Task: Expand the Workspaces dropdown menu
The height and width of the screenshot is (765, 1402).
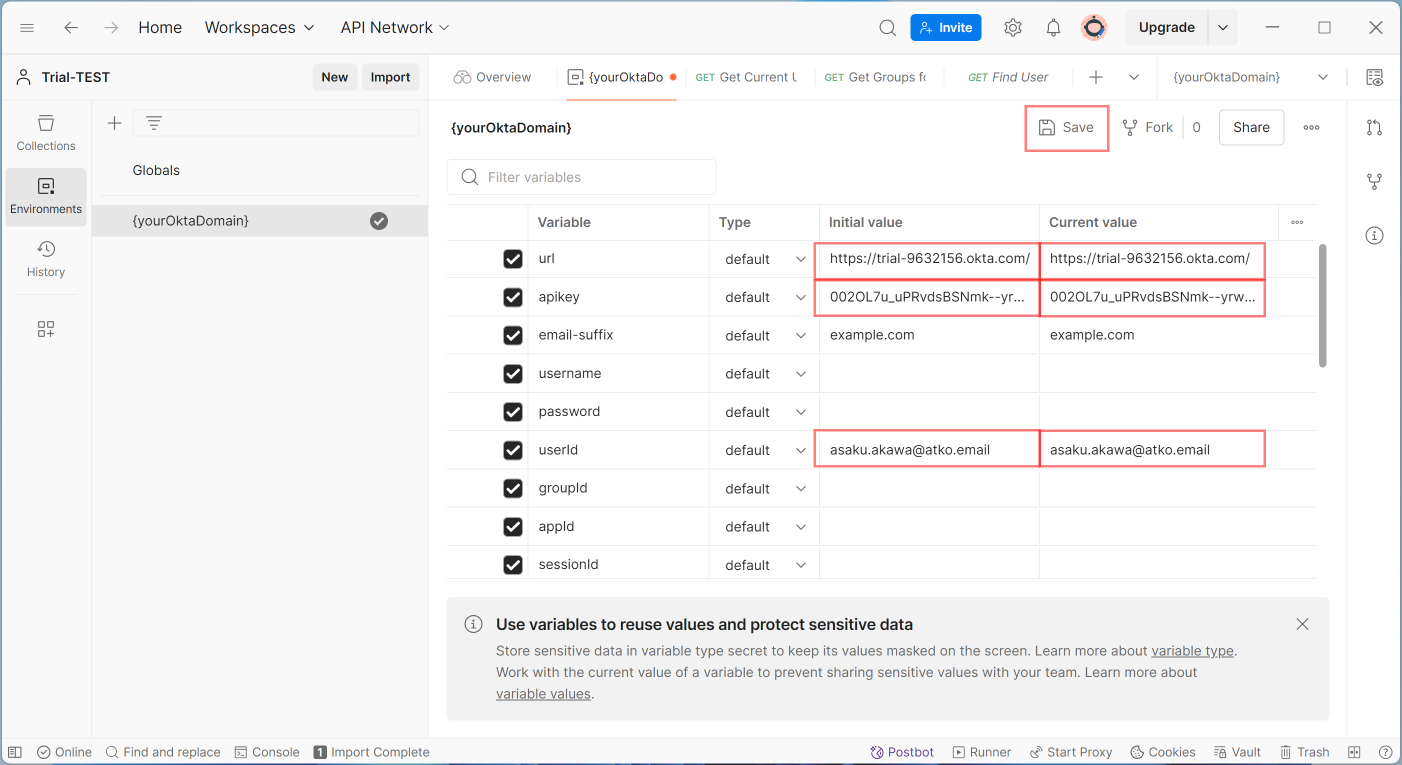Action: pyautogui.click(x=259, y=28)
